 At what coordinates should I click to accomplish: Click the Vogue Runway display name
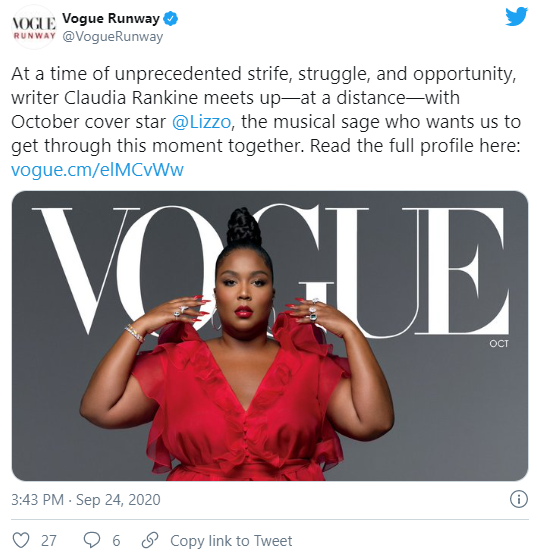point(111,18)
